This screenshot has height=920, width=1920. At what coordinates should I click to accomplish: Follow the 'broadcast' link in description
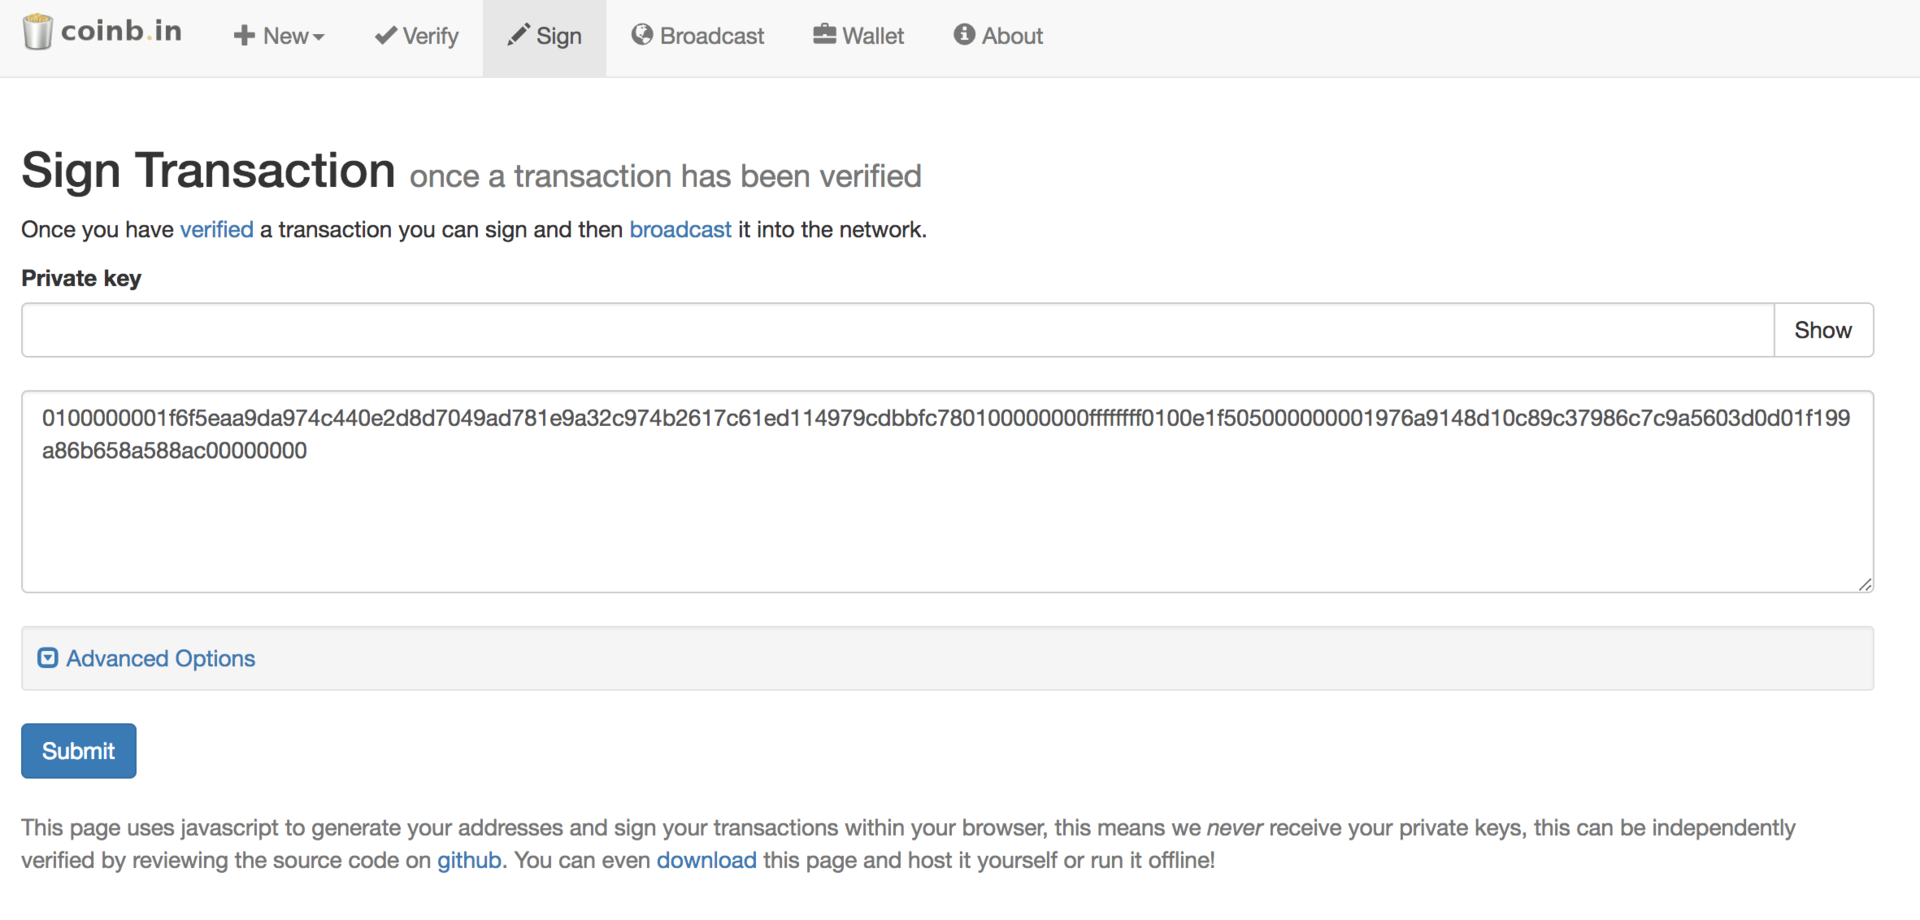pyautogui.click(x=681, y=229)
